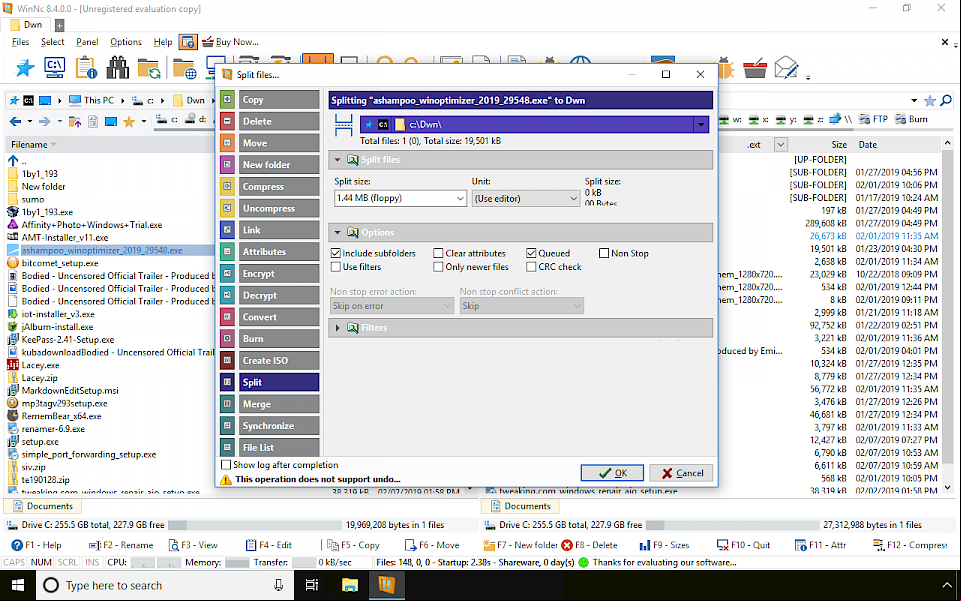Click the magnifier search icon at right

[946, 100]
